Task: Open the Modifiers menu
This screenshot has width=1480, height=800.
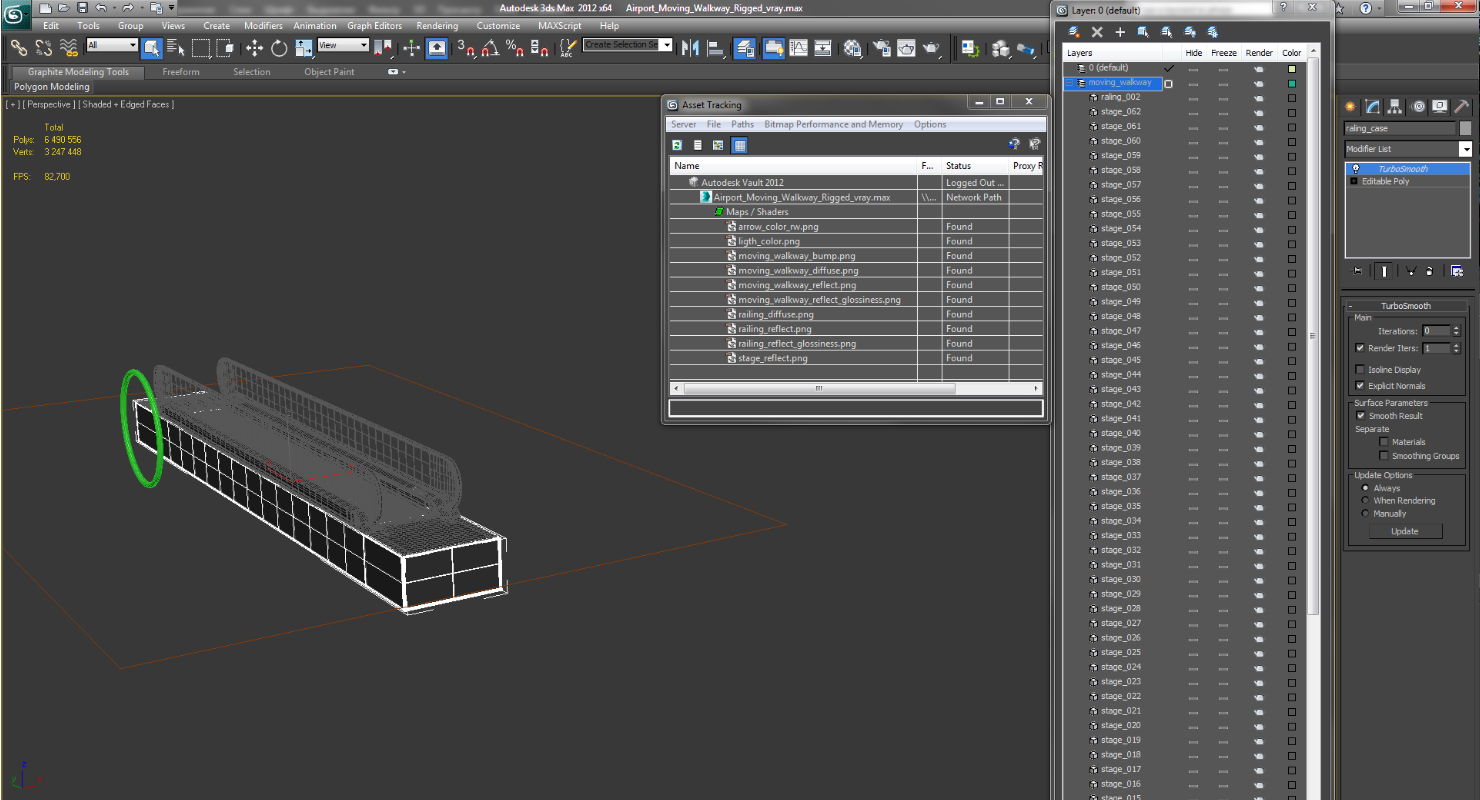Action: (x=263, y=26)
